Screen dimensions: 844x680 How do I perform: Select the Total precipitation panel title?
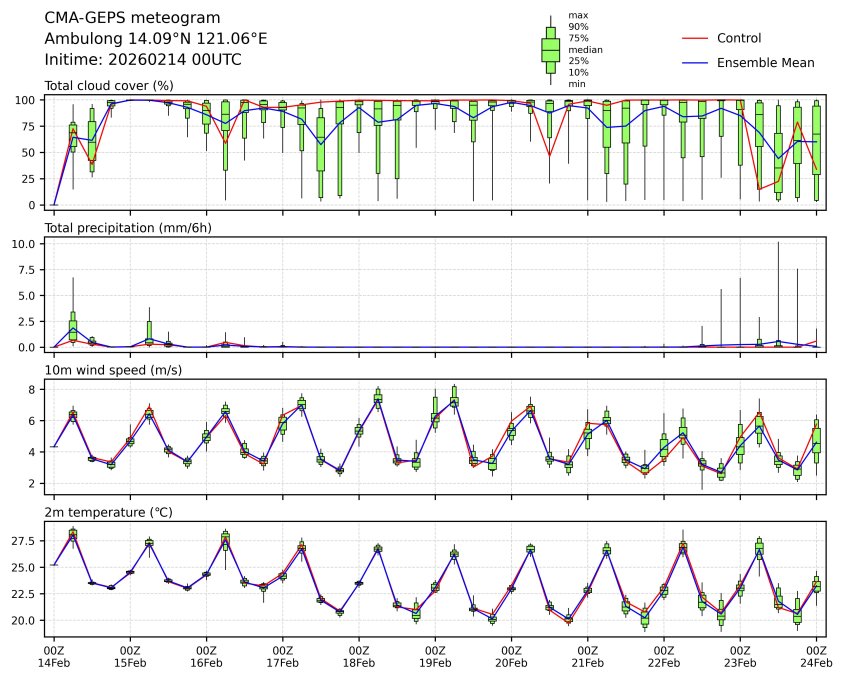tap(128, 228)
